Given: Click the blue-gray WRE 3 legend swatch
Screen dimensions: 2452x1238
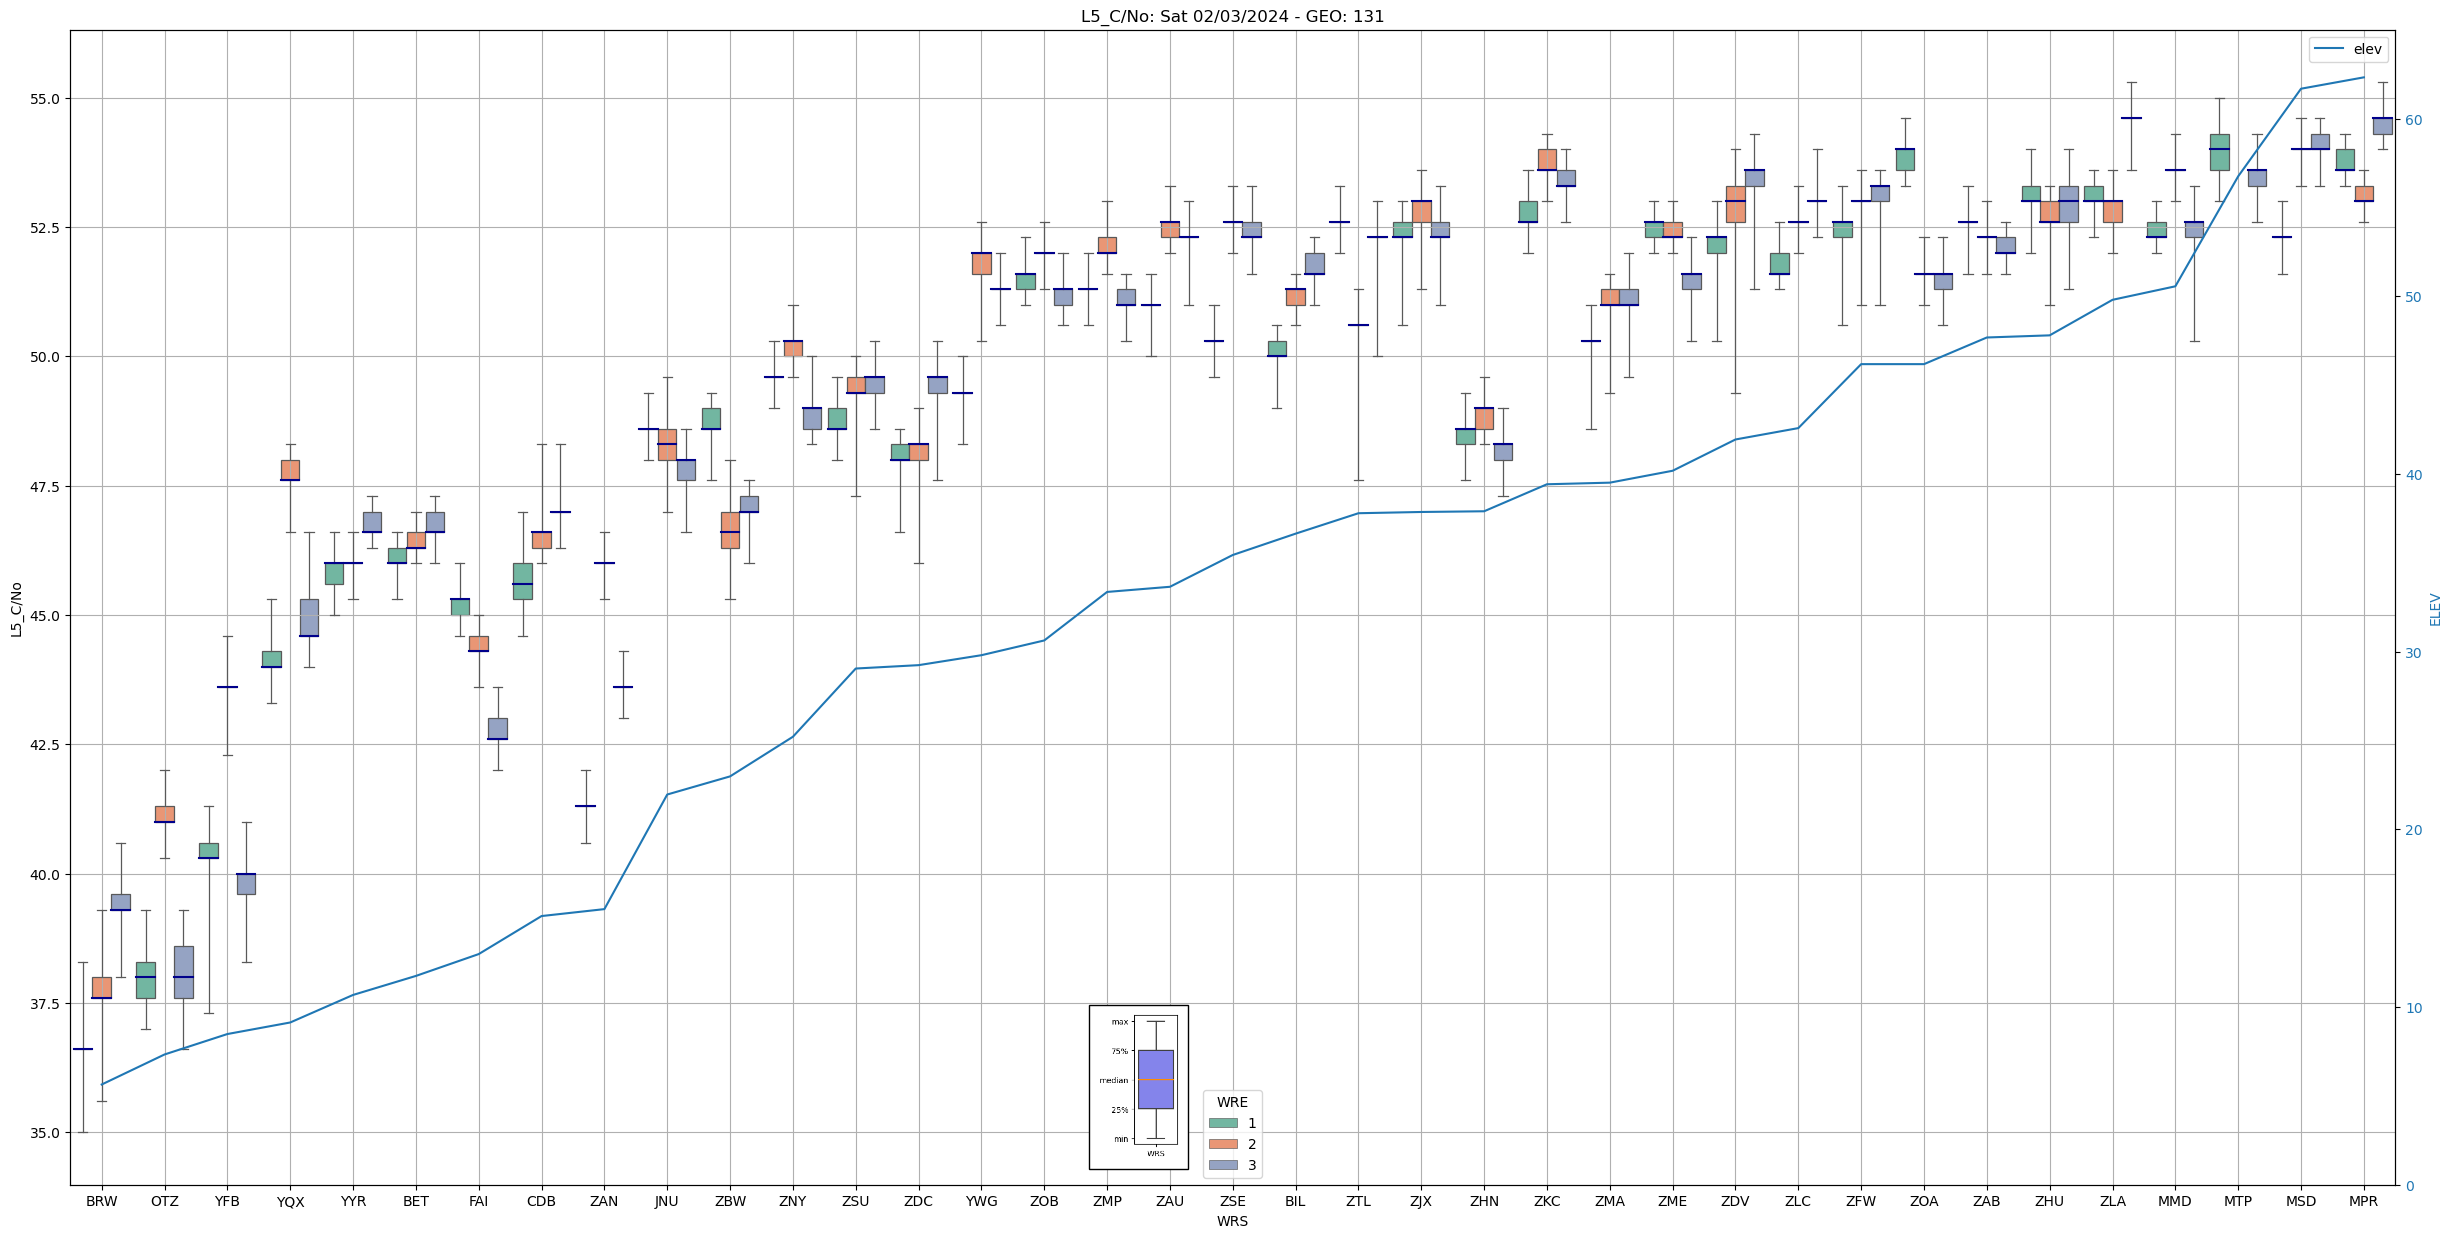Looking at the screenshot, I should click(x=1222, y=1165).
